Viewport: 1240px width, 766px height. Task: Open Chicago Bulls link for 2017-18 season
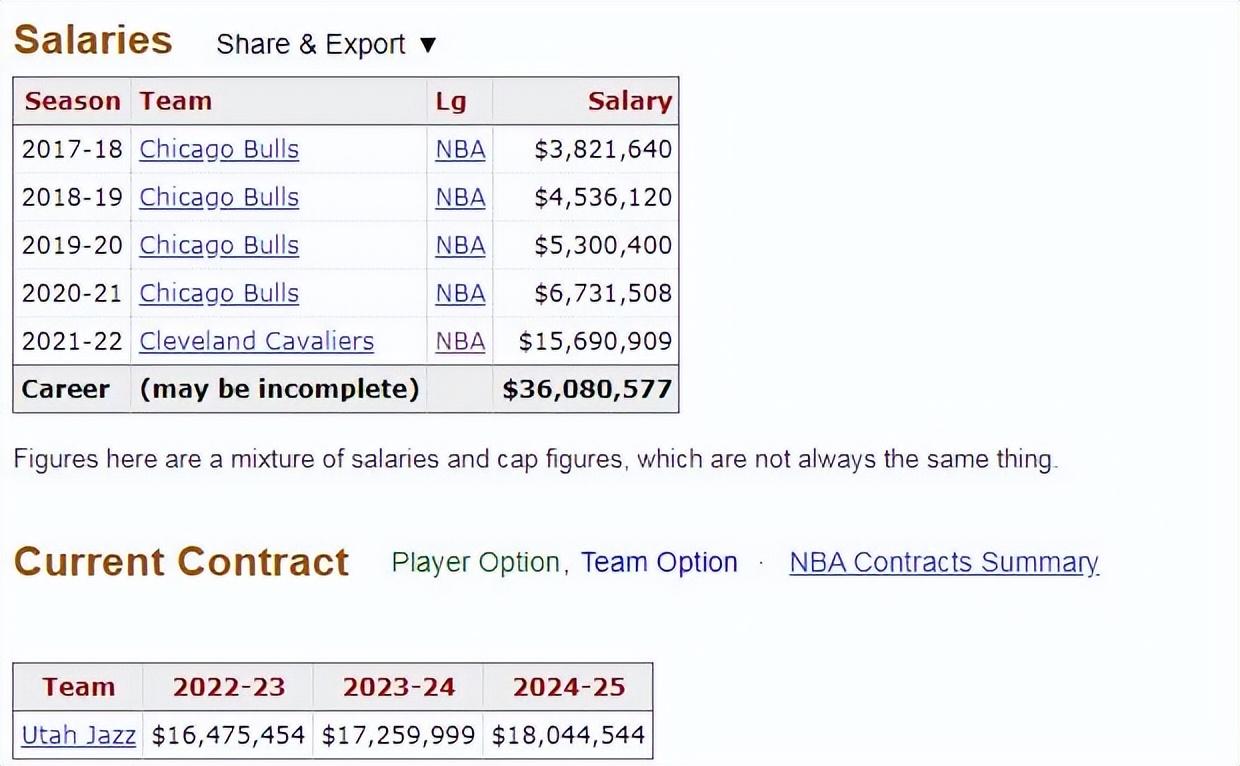point(219,149)
